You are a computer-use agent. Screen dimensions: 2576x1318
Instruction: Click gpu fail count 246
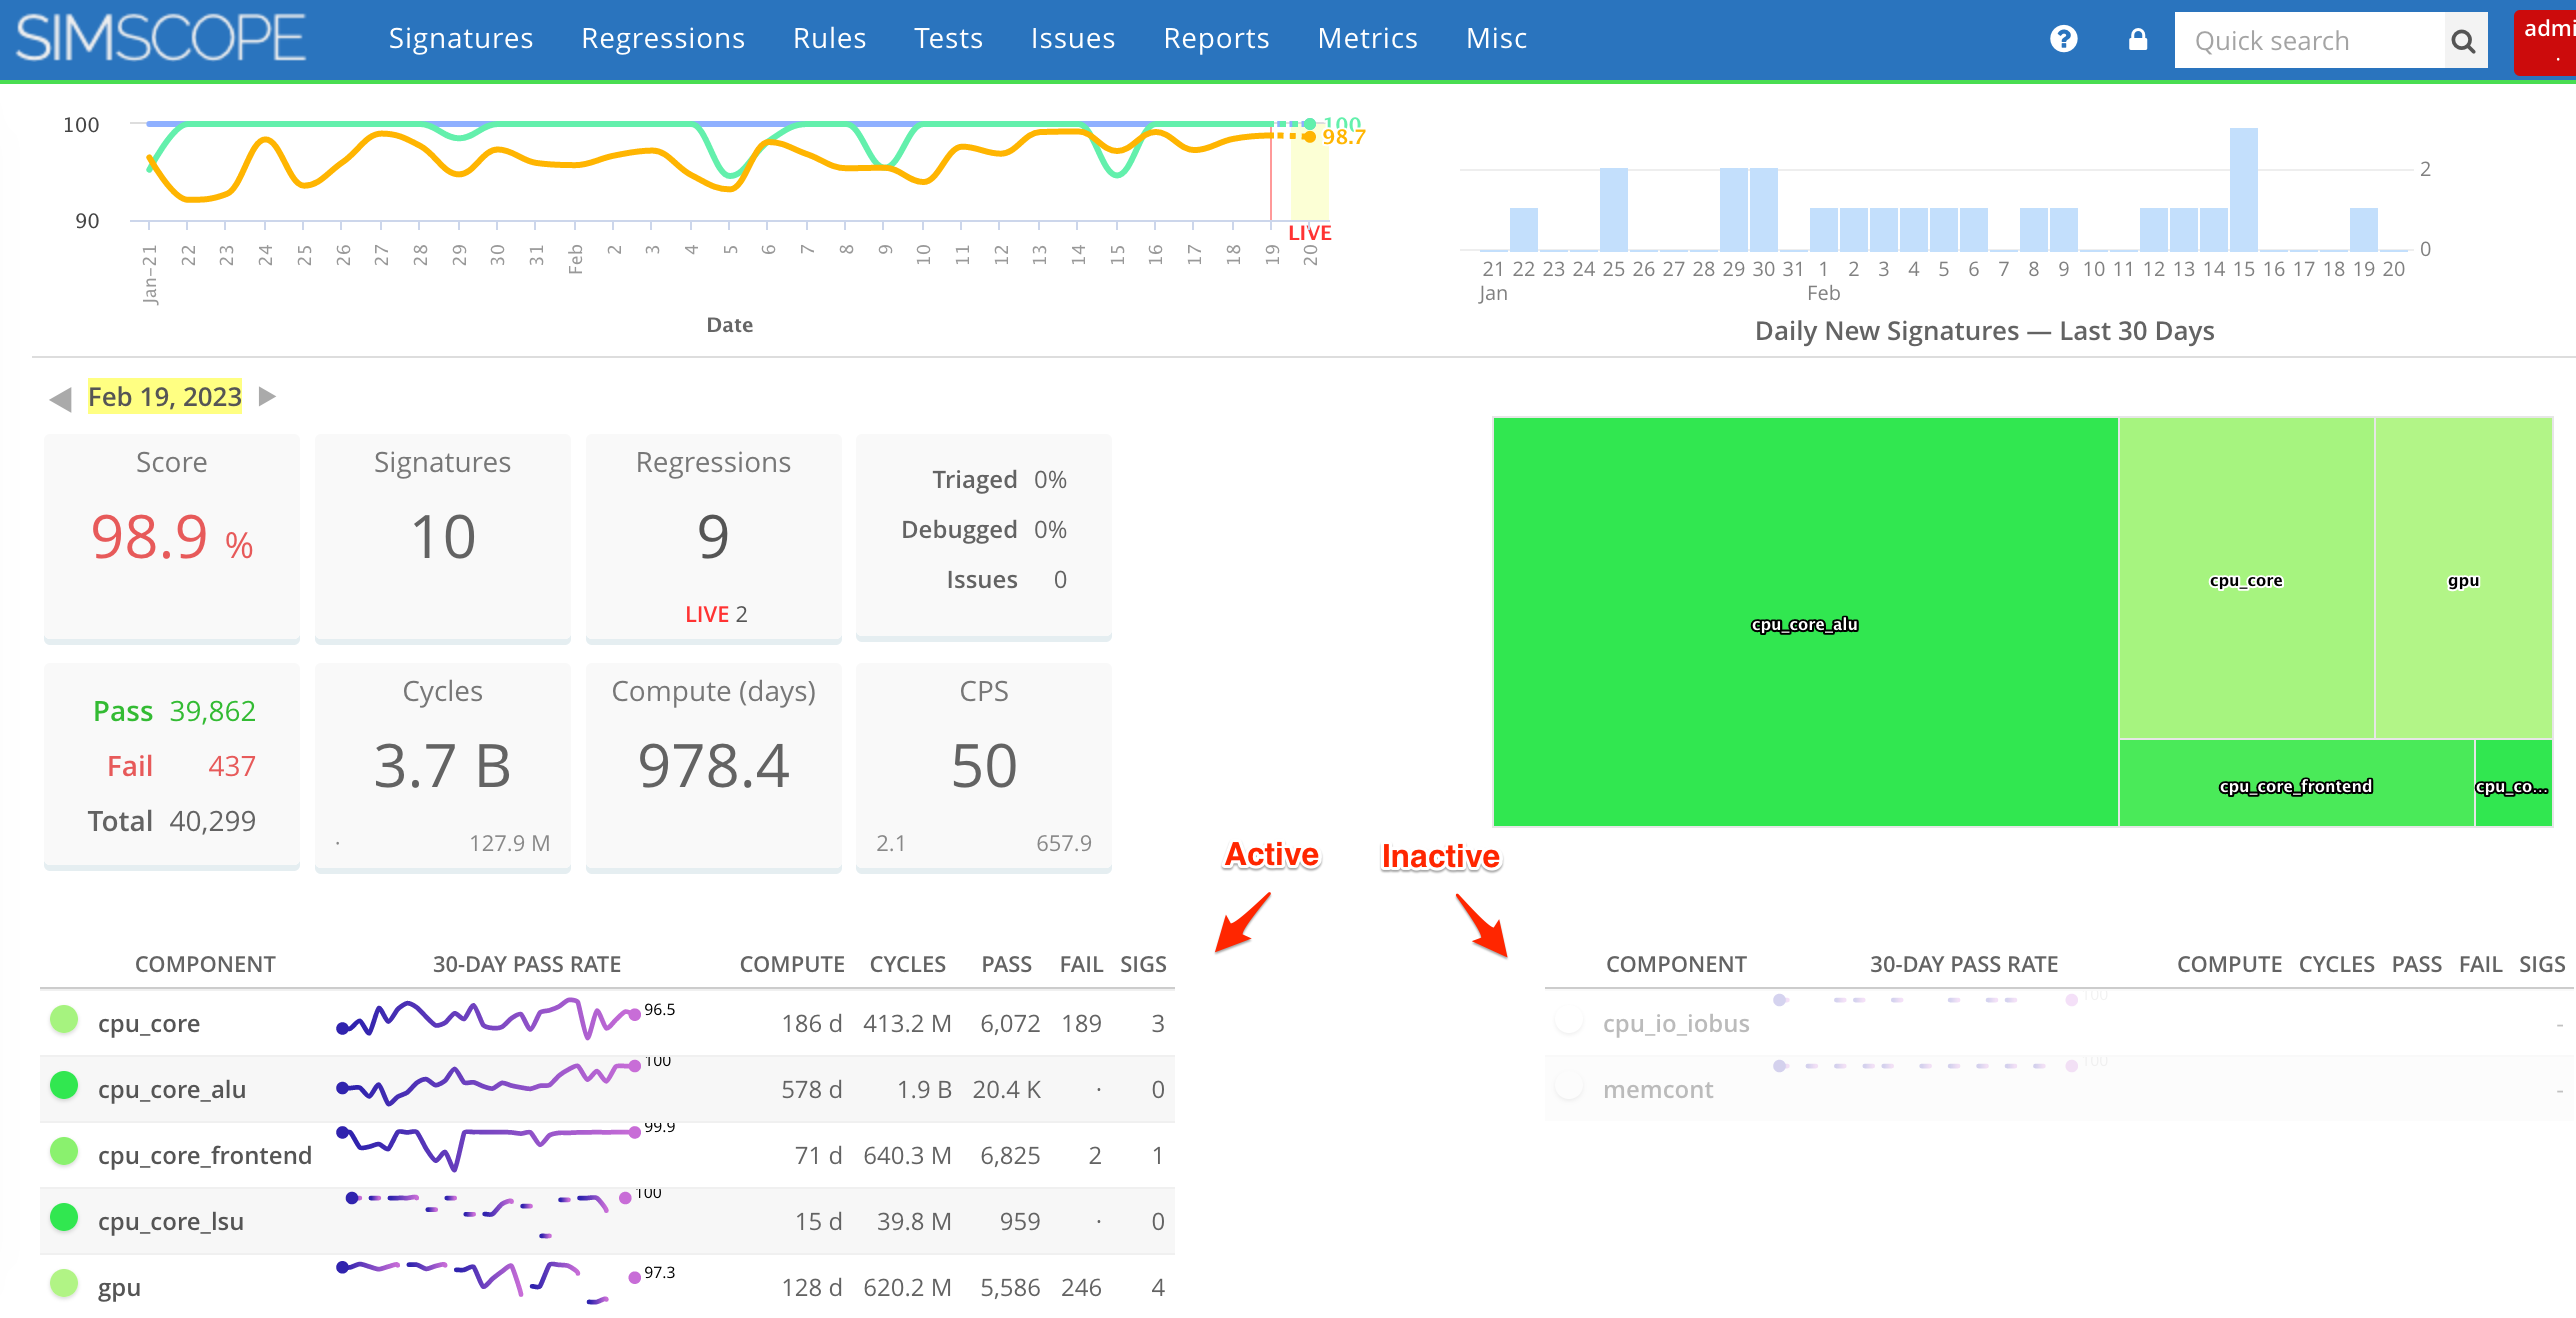pos(1081,1287)
